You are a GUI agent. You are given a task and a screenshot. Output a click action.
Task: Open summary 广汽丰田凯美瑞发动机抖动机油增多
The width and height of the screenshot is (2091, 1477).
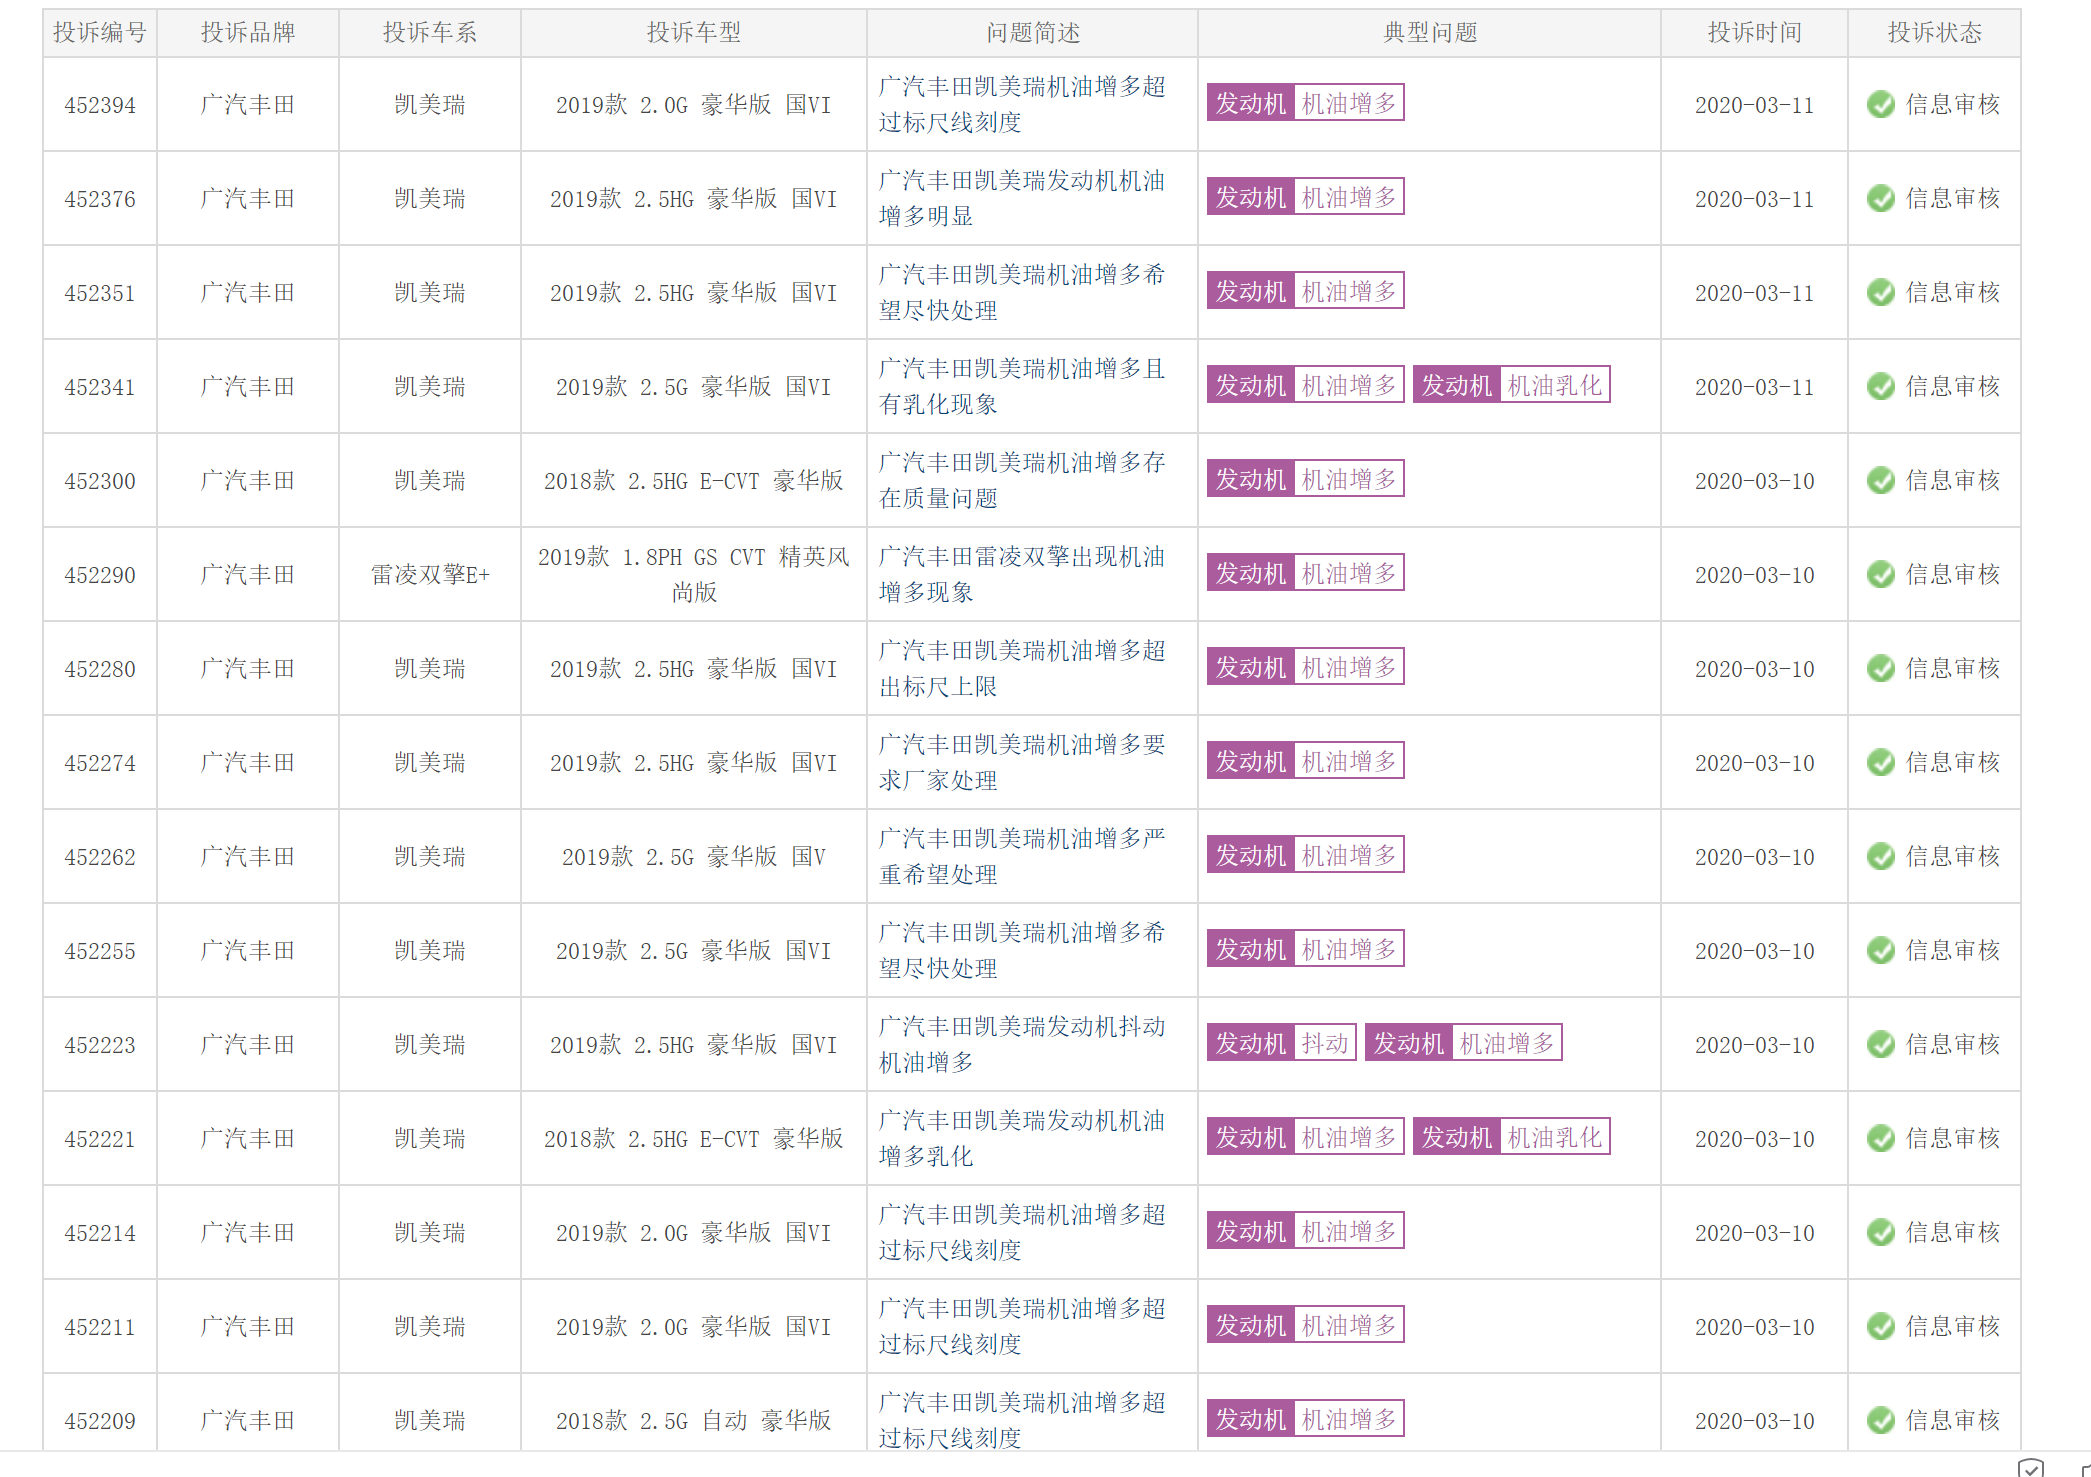tap(1022, 1044)
